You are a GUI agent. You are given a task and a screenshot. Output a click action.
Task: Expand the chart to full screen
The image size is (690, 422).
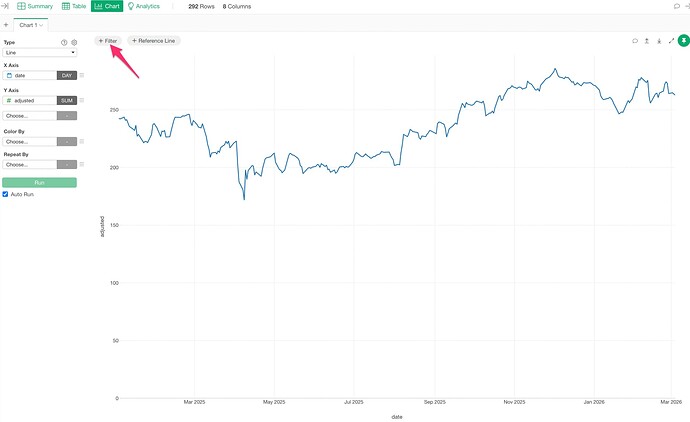[671, 41]
